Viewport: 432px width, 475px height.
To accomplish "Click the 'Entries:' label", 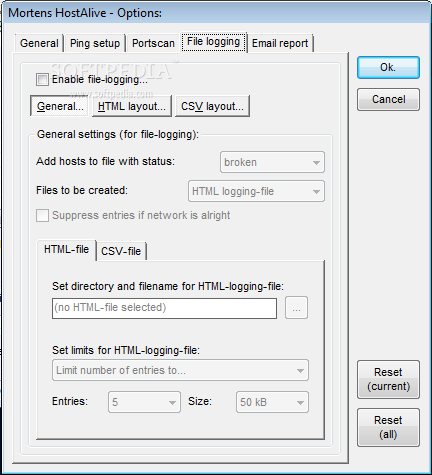I will tap(70, 401).
